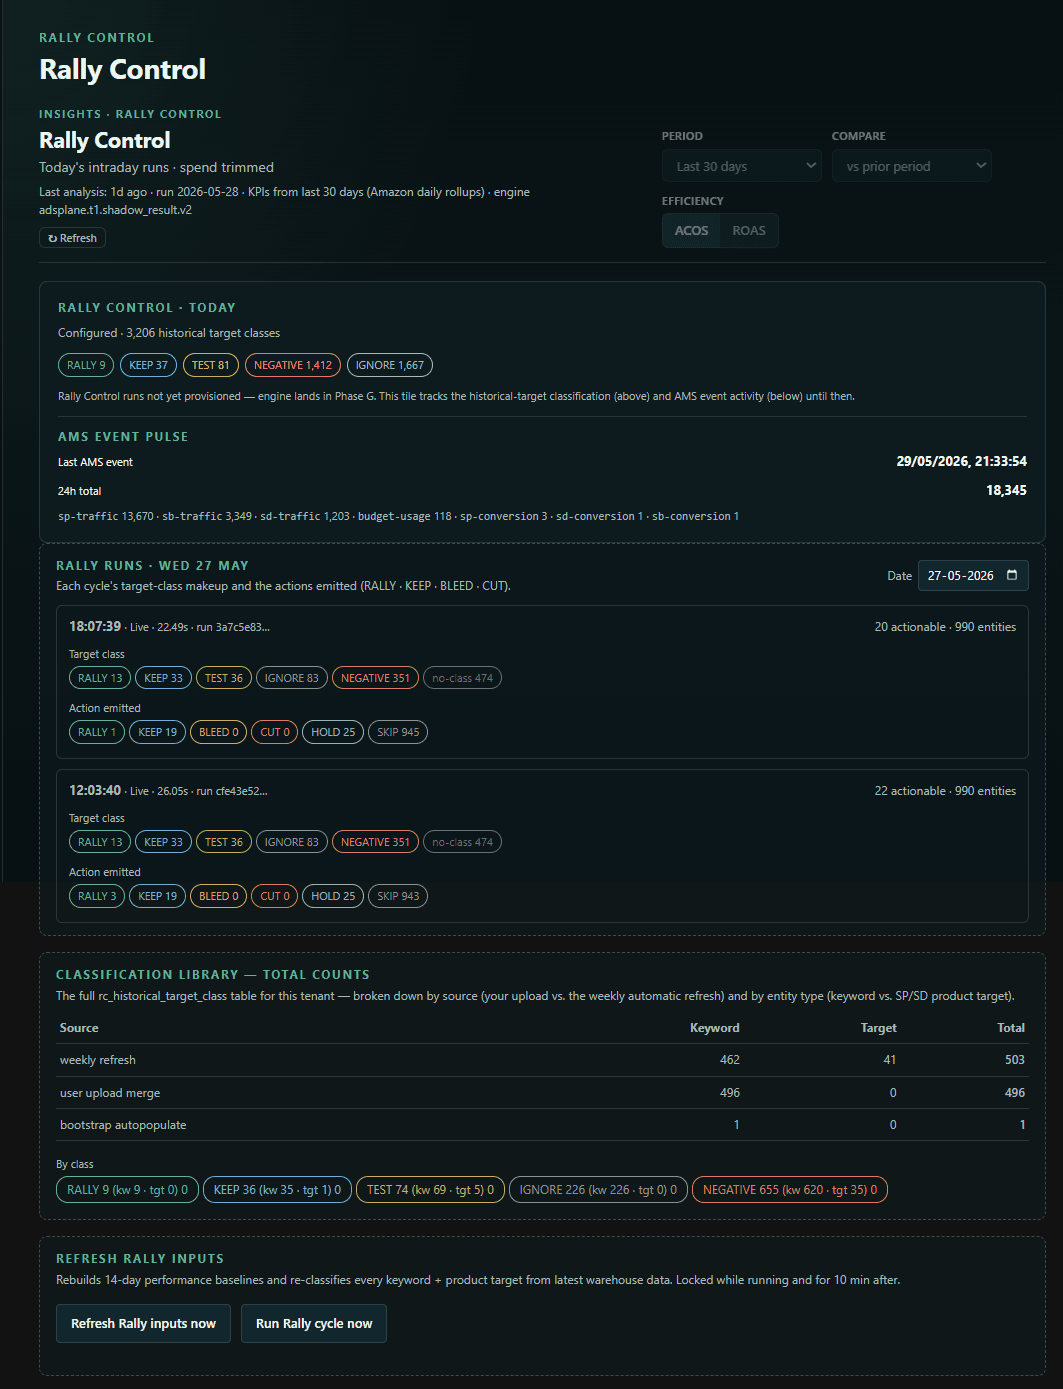This screenshot has height=1389, width=1063.
Task: Switch efficiency metric to ROAS
Action: coord(749,230)
